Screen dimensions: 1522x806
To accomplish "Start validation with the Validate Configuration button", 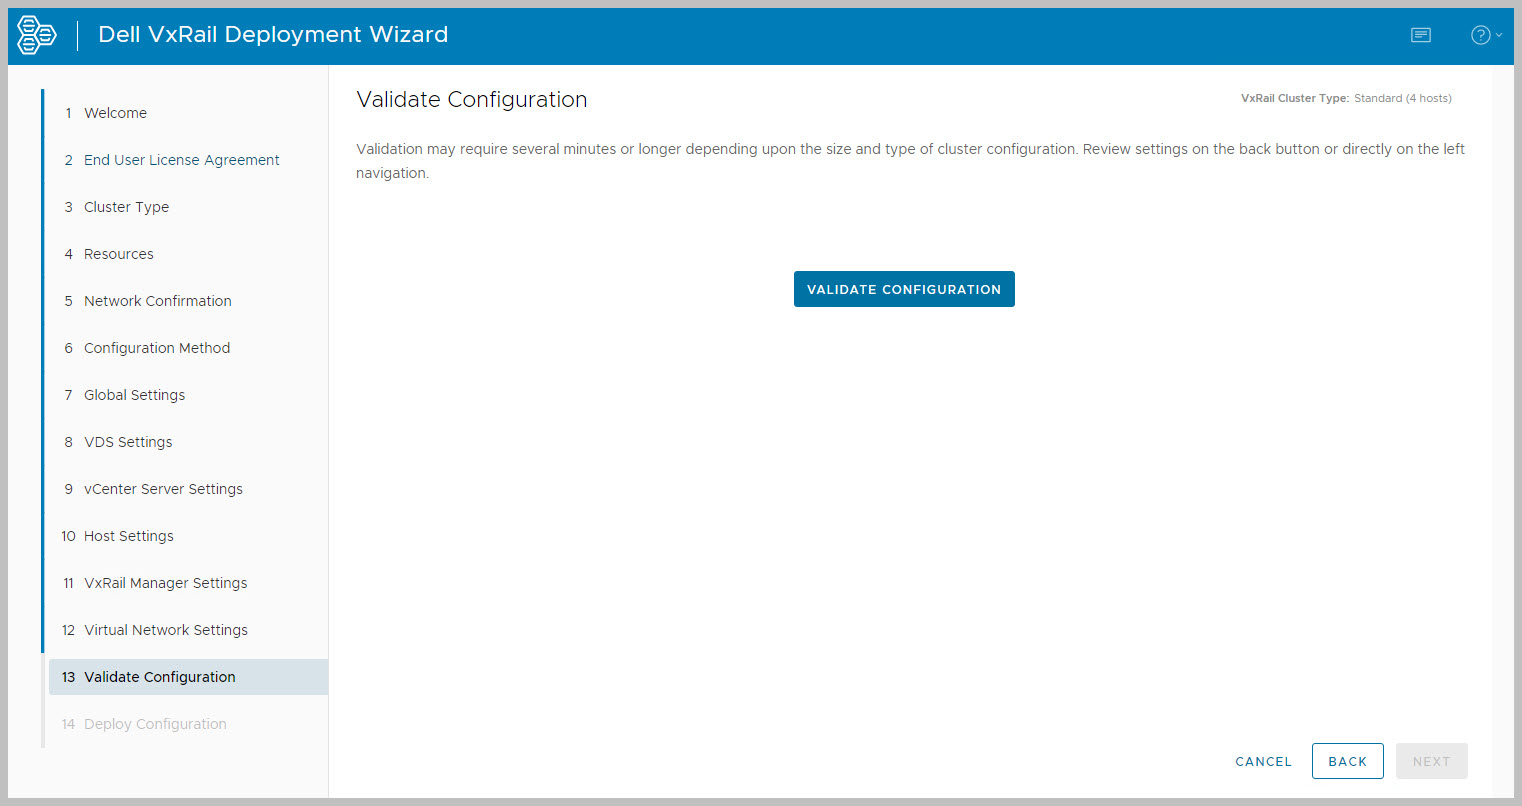I will pyautogui.click(x=904, y=289).
